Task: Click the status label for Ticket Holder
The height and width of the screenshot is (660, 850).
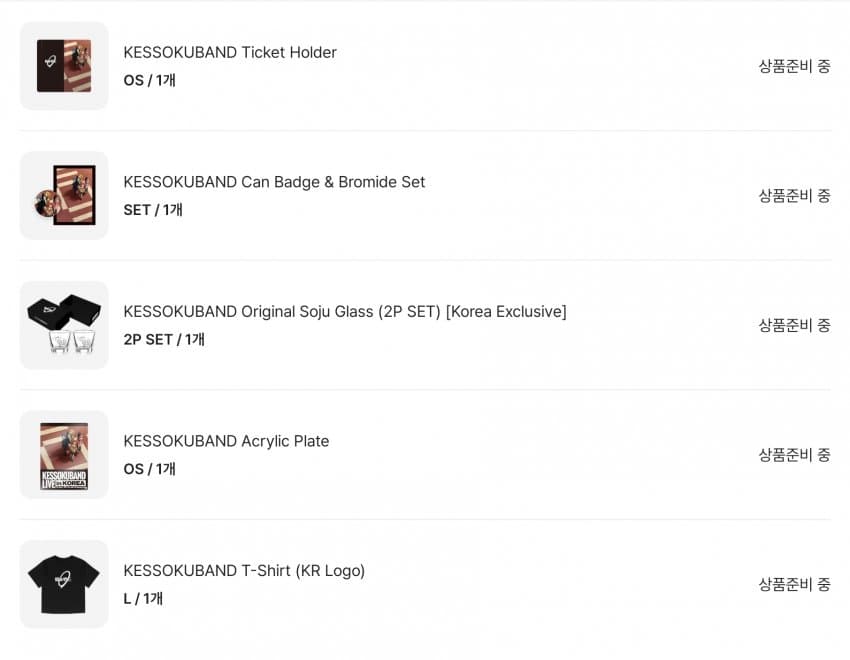Action: click(794, 66)
